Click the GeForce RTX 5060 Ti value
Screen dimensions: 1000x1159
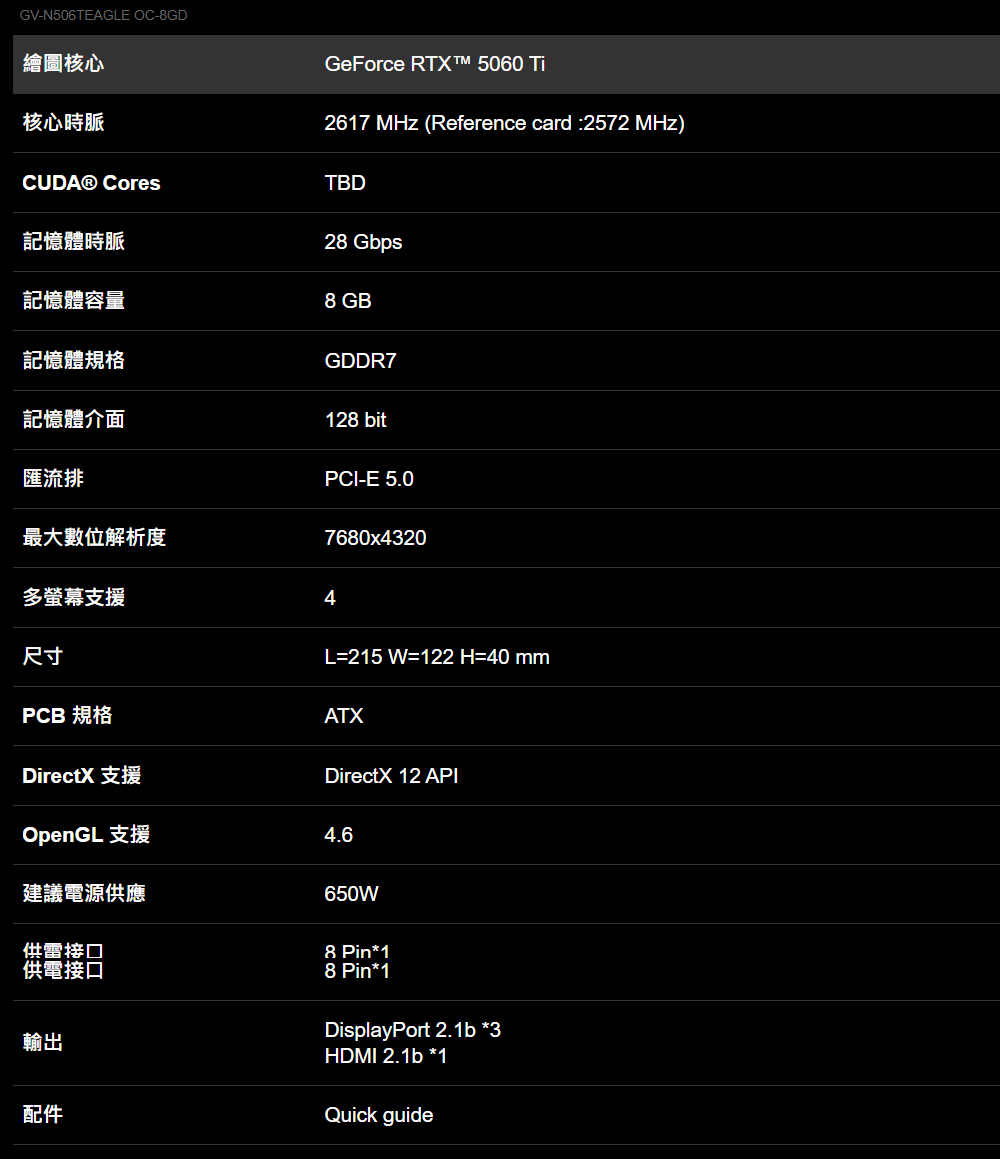(x=435, y=64)
